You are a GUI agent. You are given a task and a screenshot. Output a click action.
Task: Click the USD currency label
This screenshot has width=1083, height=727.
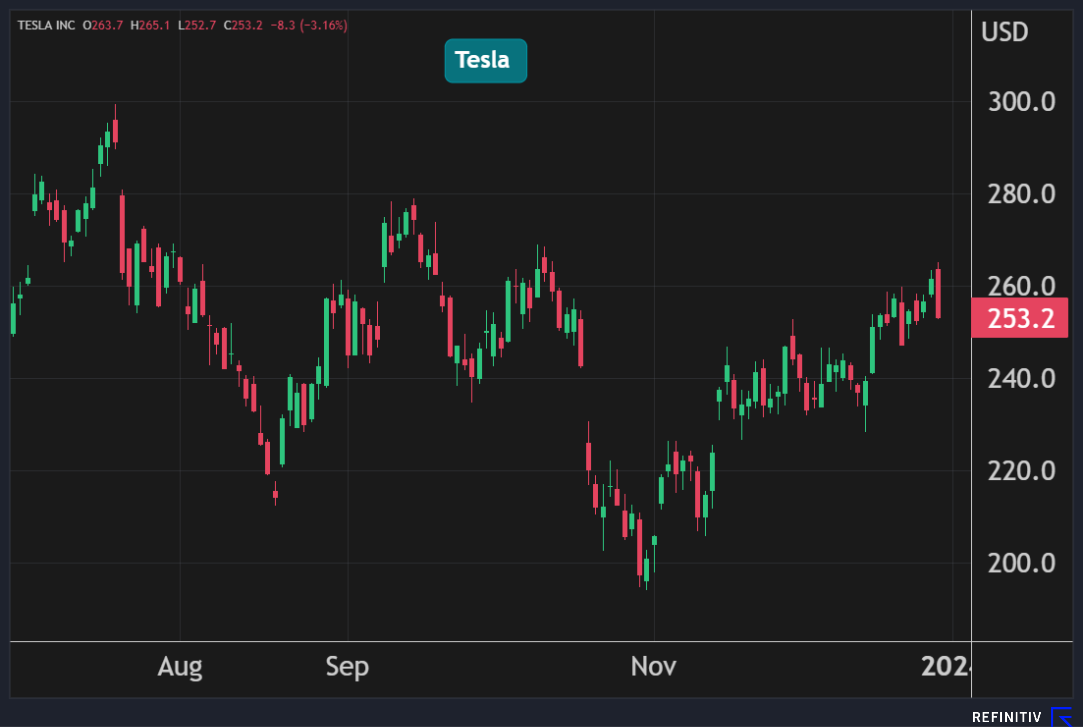[x=1004, y=32]
